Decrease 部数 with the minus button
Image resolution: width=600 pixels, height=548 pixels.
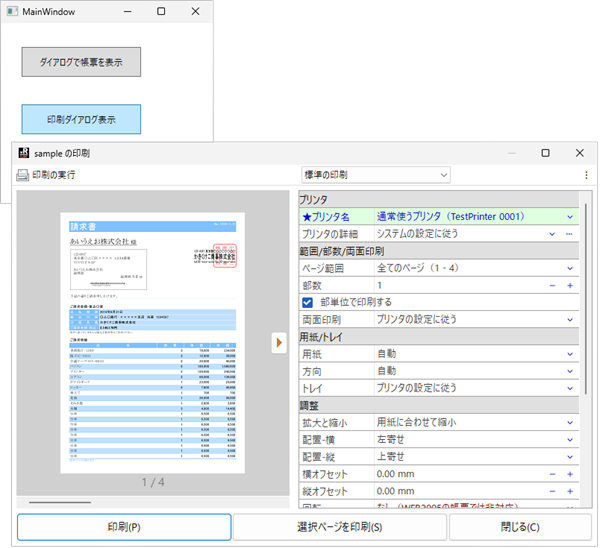pos(552,285)
